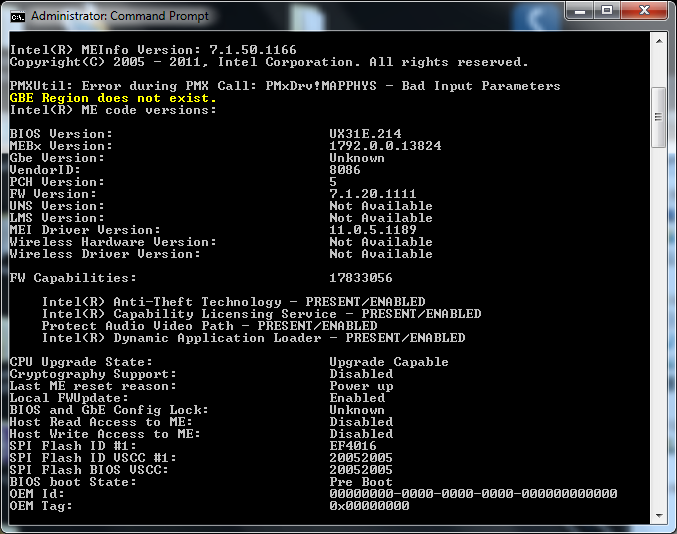Click the Last ME reset reason 'Power up'
This screenshot has width=677, height=534.
[361, 386]
